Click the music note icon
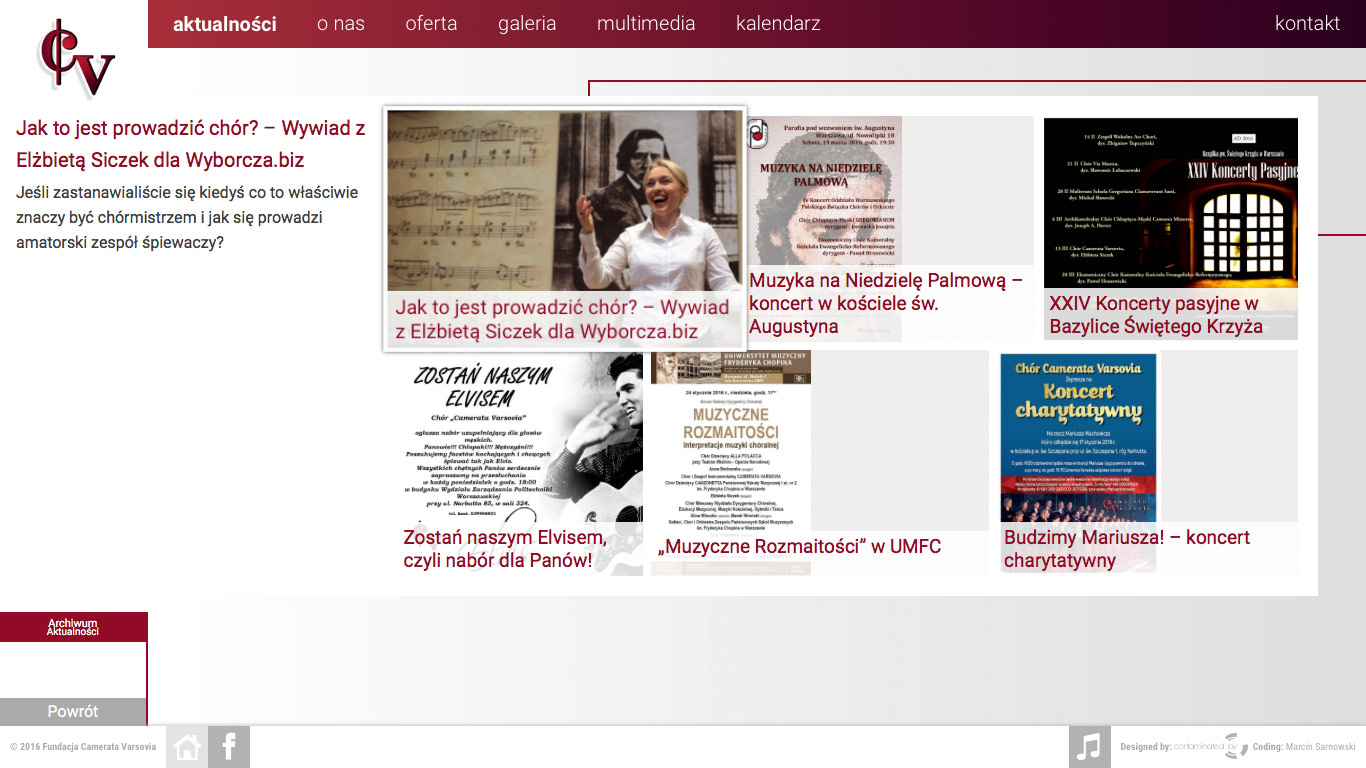 [1089, 747]
